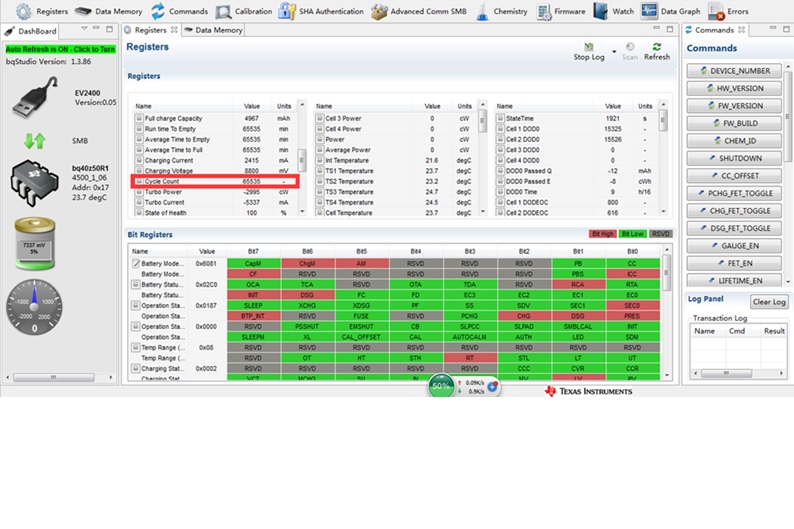Toggle Run time To Empty checkbox

(139, 129)
